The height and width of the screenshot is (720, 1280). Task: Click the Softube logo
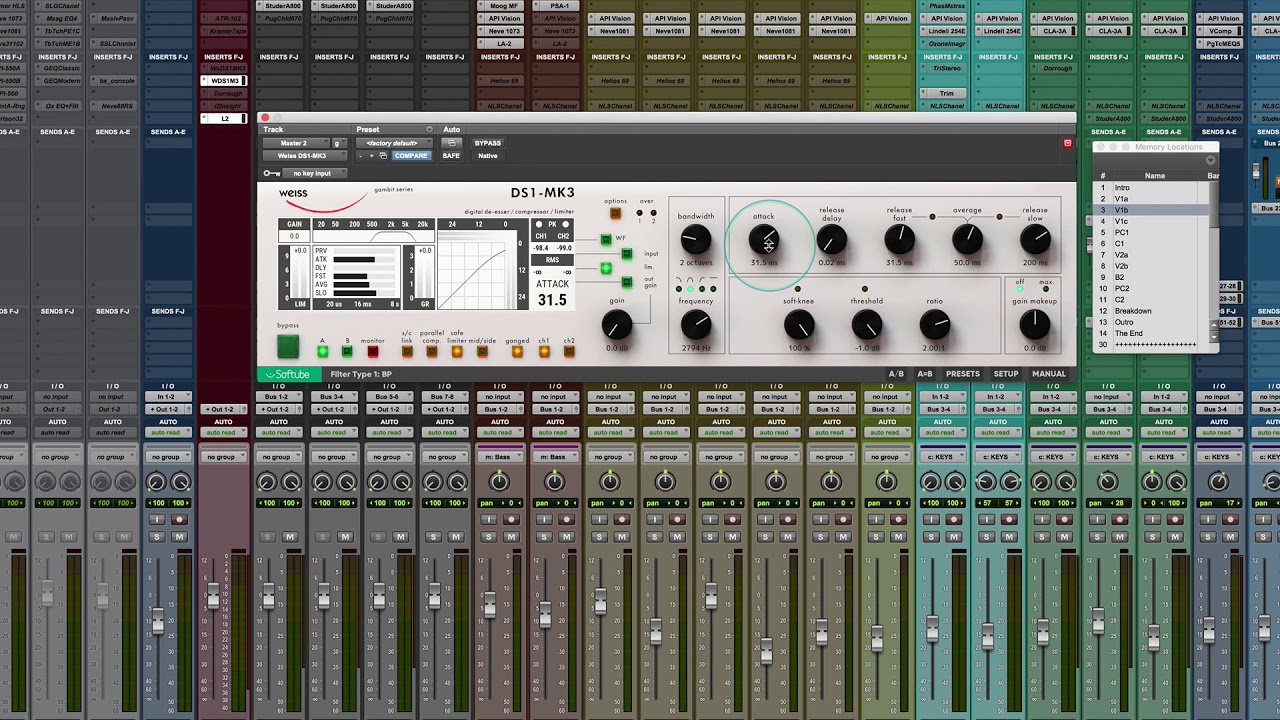tap(288, 374)
